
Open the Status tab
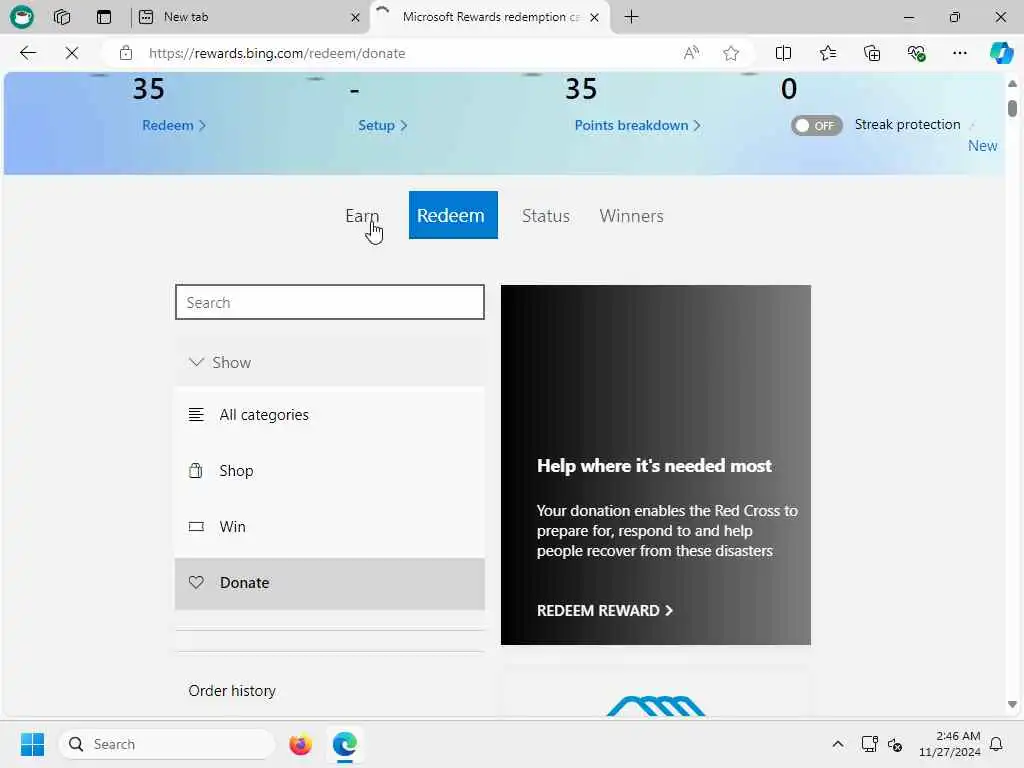click(545, 216)
